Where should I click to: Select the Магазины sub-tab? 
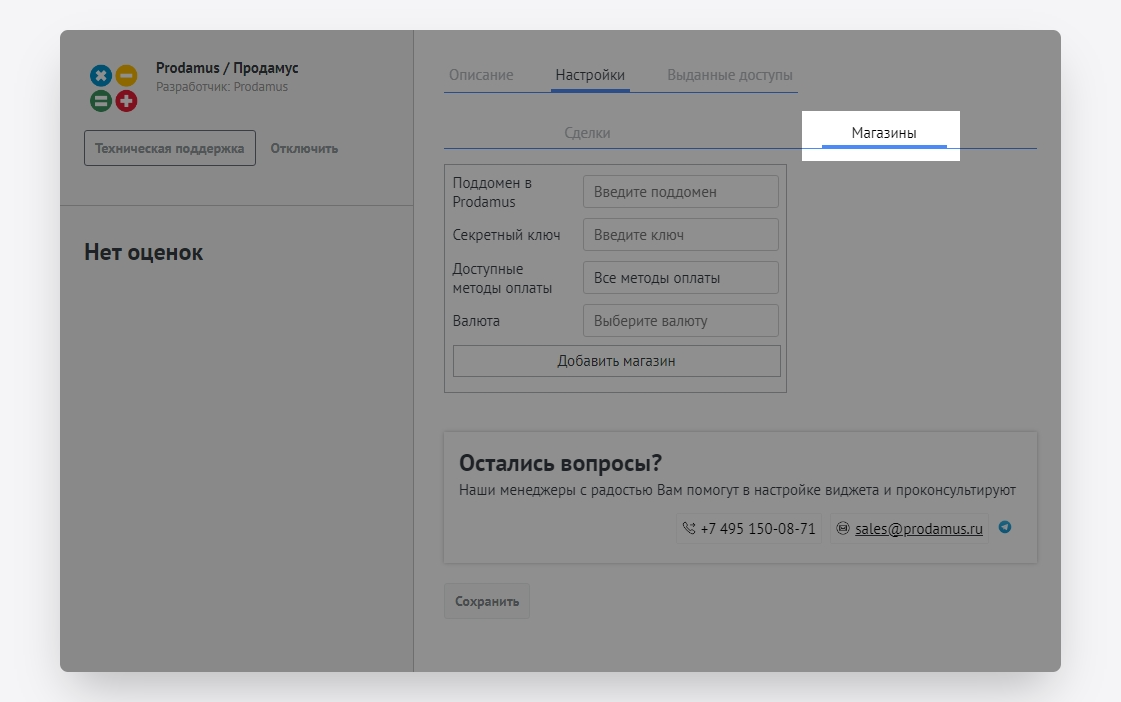pos(883,133)
